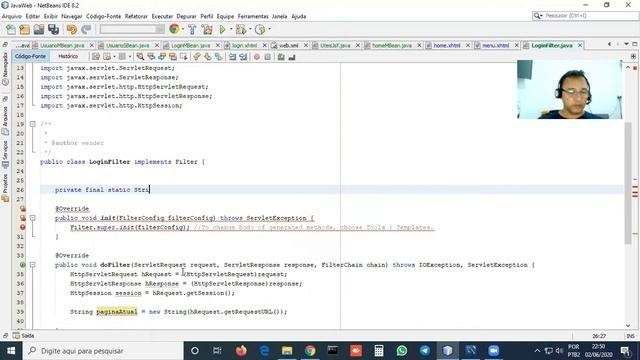
Task: Open the Saída output panel
Action: [23, 336]
